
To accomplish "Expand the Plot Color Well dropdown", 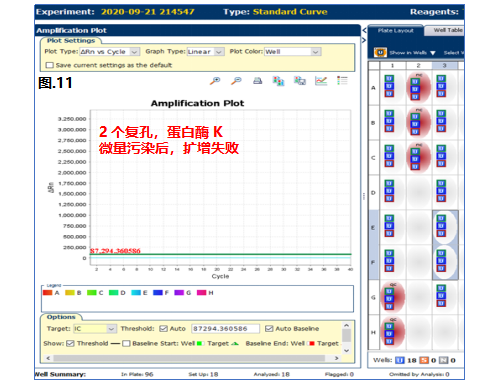I will point(293,52).
